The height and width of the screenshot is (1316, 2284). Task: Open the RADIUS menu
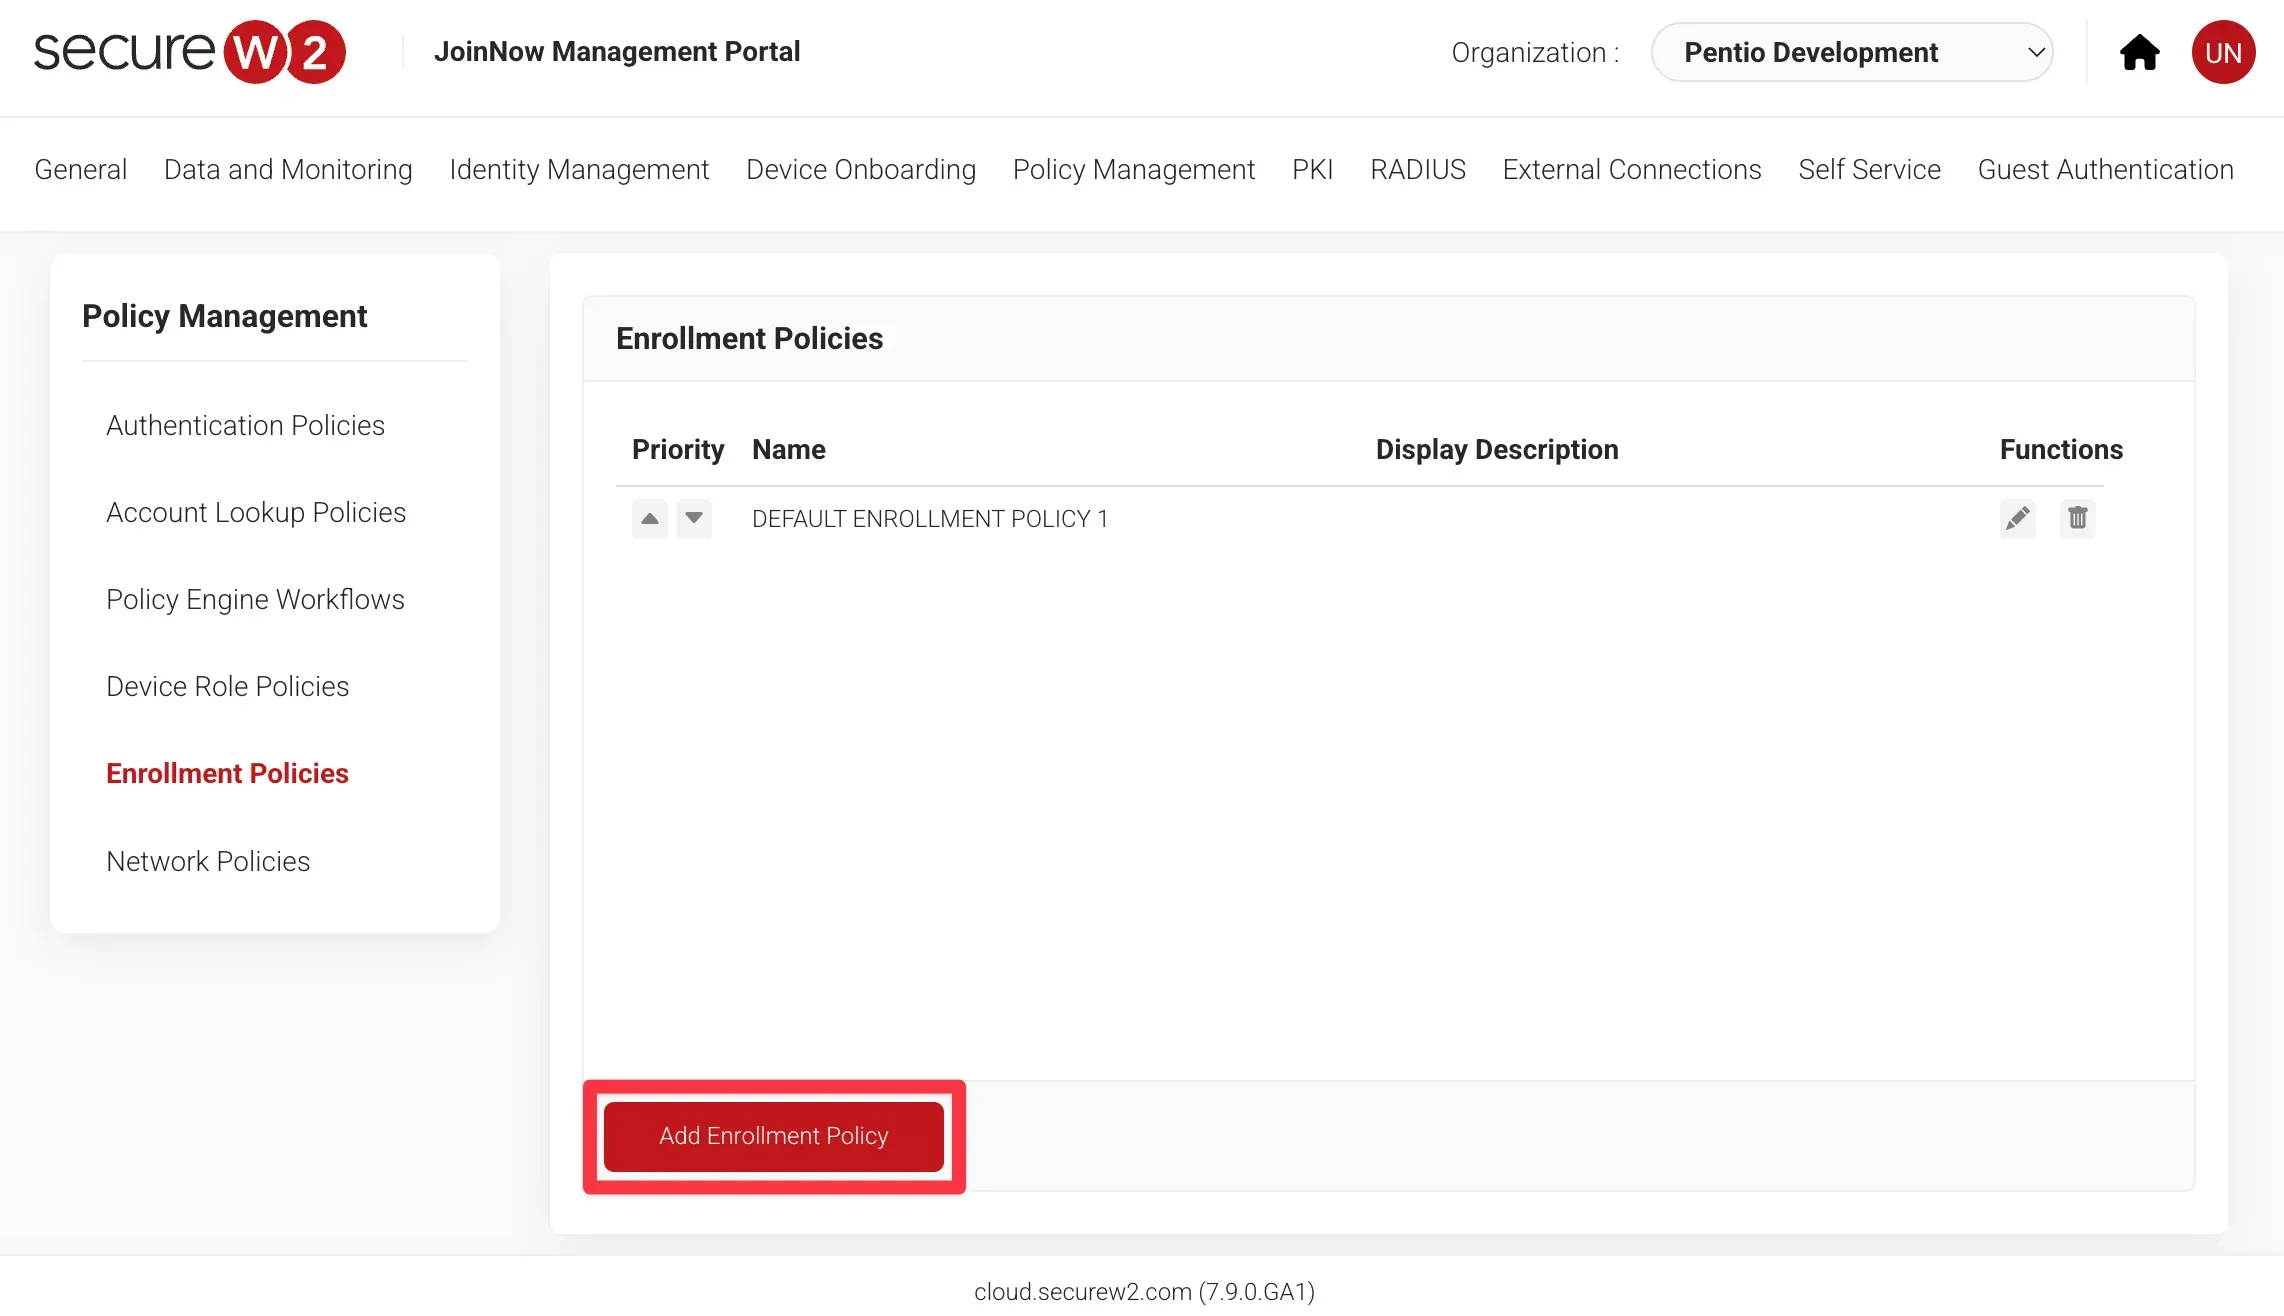(1417, 170)
